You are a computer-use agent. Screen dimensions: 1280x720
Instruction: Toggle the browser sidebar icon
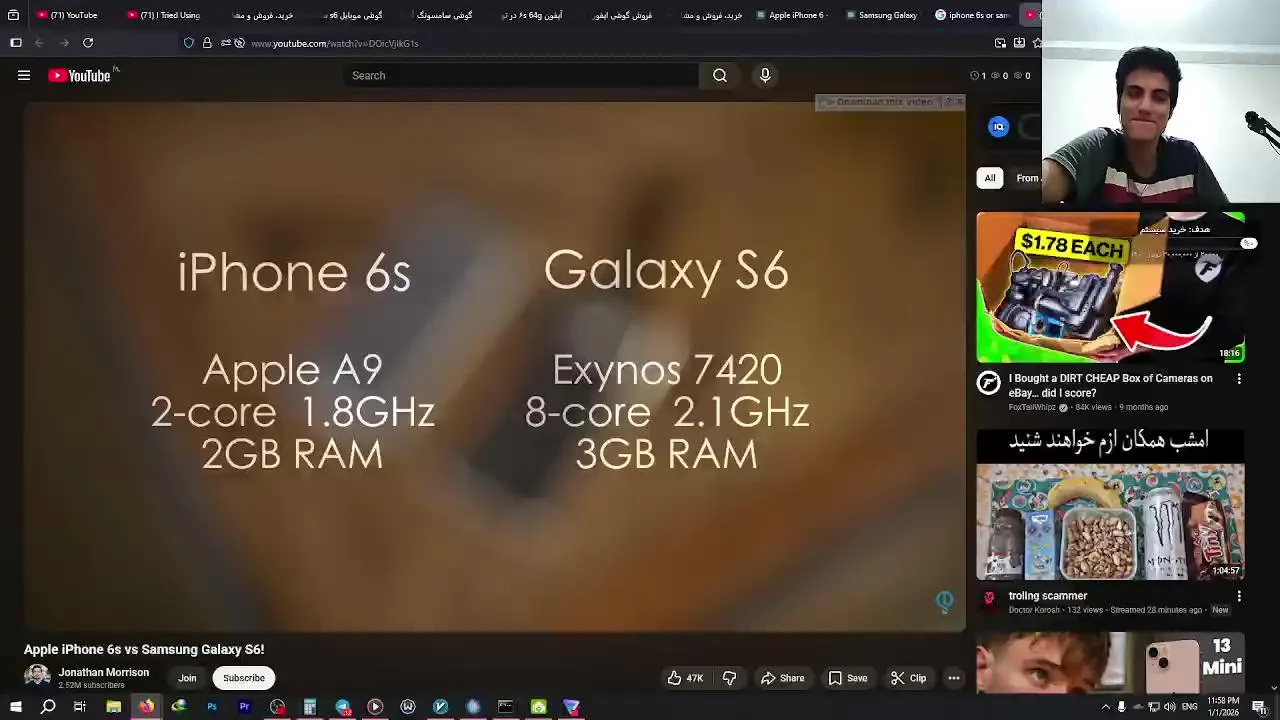pyautogui.click(x=15, y=43)
